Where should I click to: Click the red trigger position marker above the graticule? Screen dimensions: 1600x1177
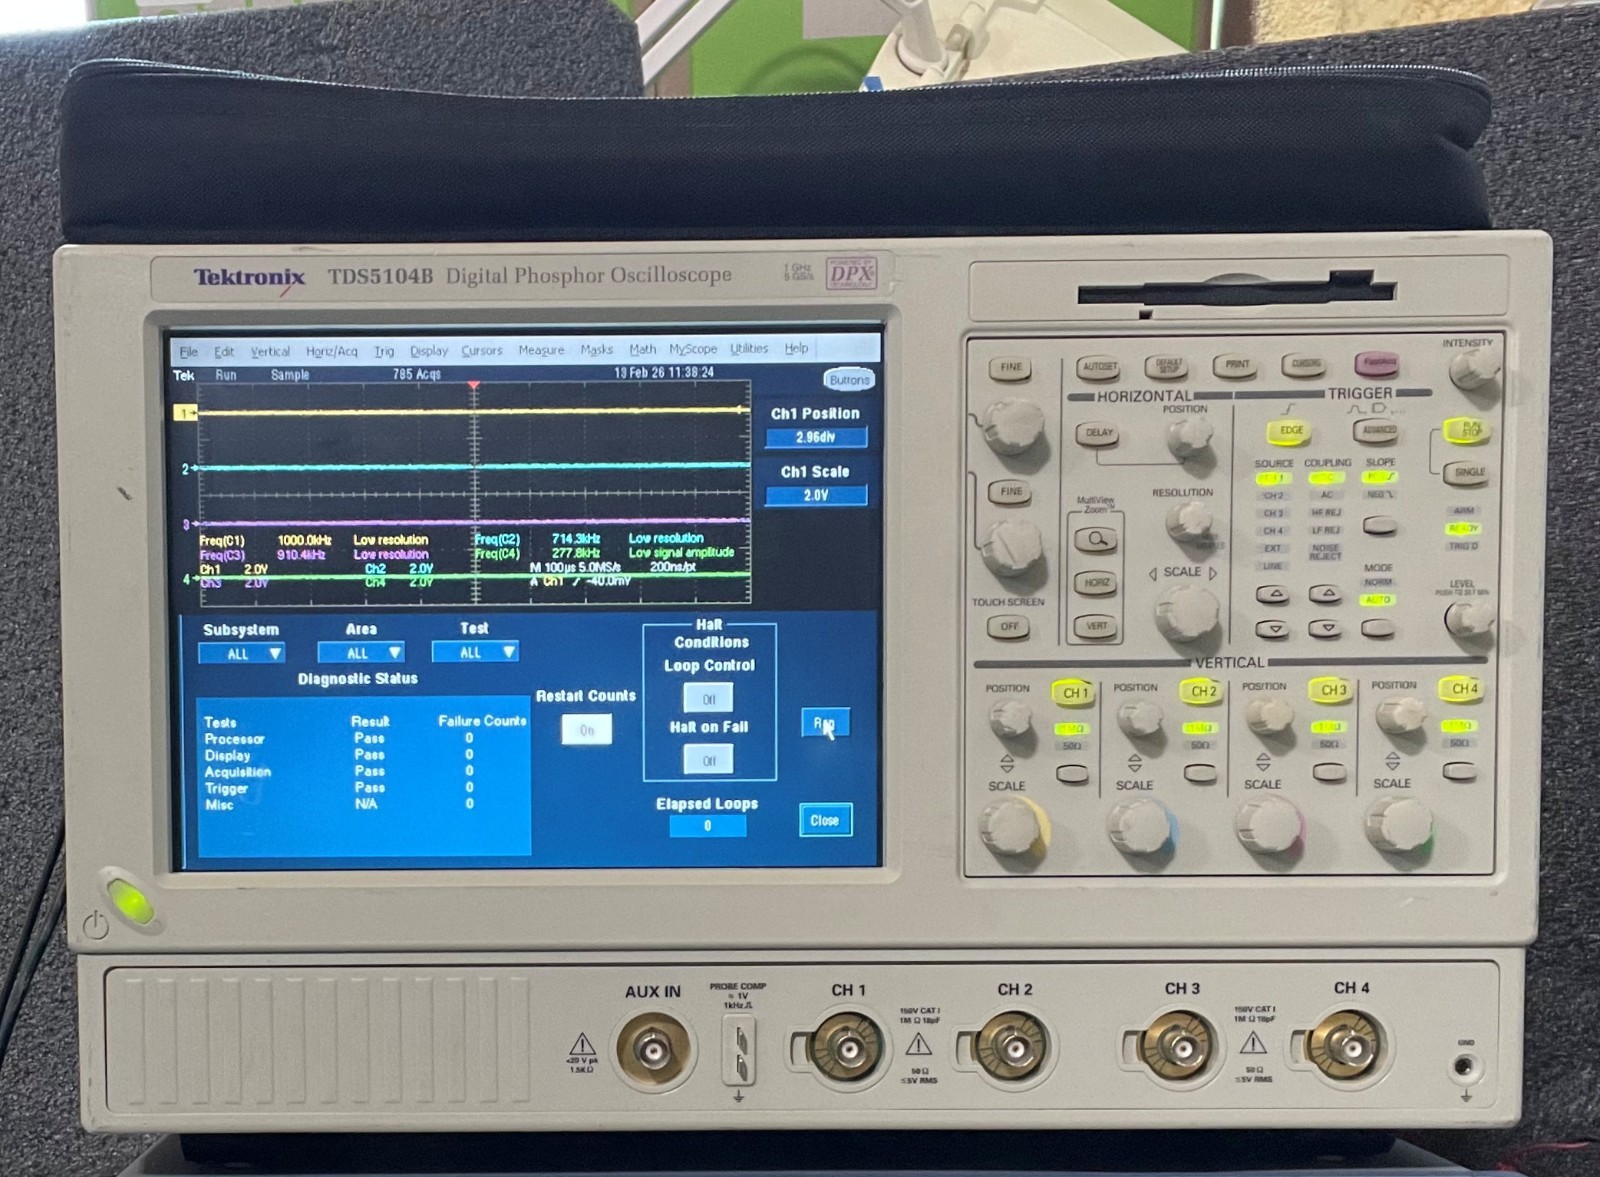pos(474,385)
